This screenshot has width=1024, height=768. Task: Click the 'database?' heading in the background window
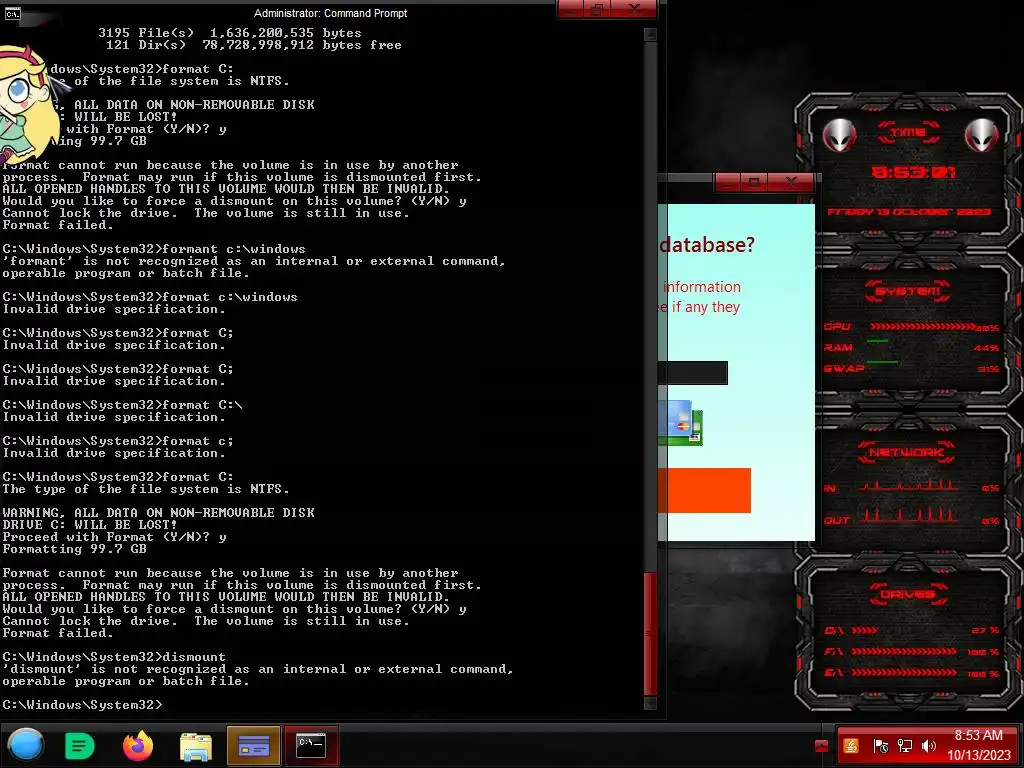click(707, 245)
